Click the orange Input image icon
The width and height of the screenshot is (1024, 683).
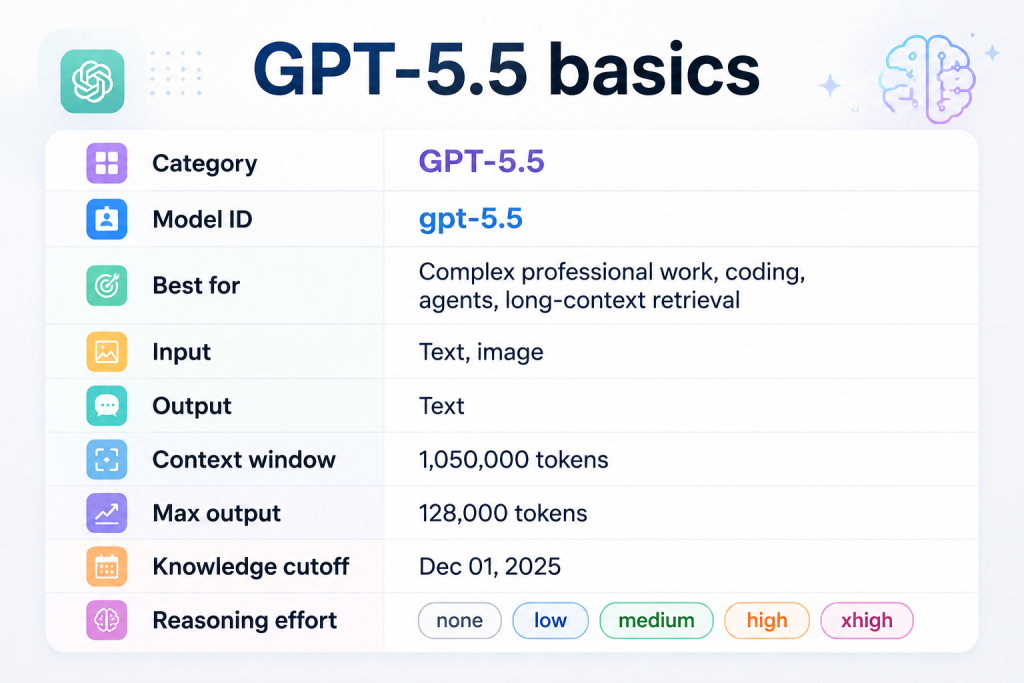coord(106,352)
